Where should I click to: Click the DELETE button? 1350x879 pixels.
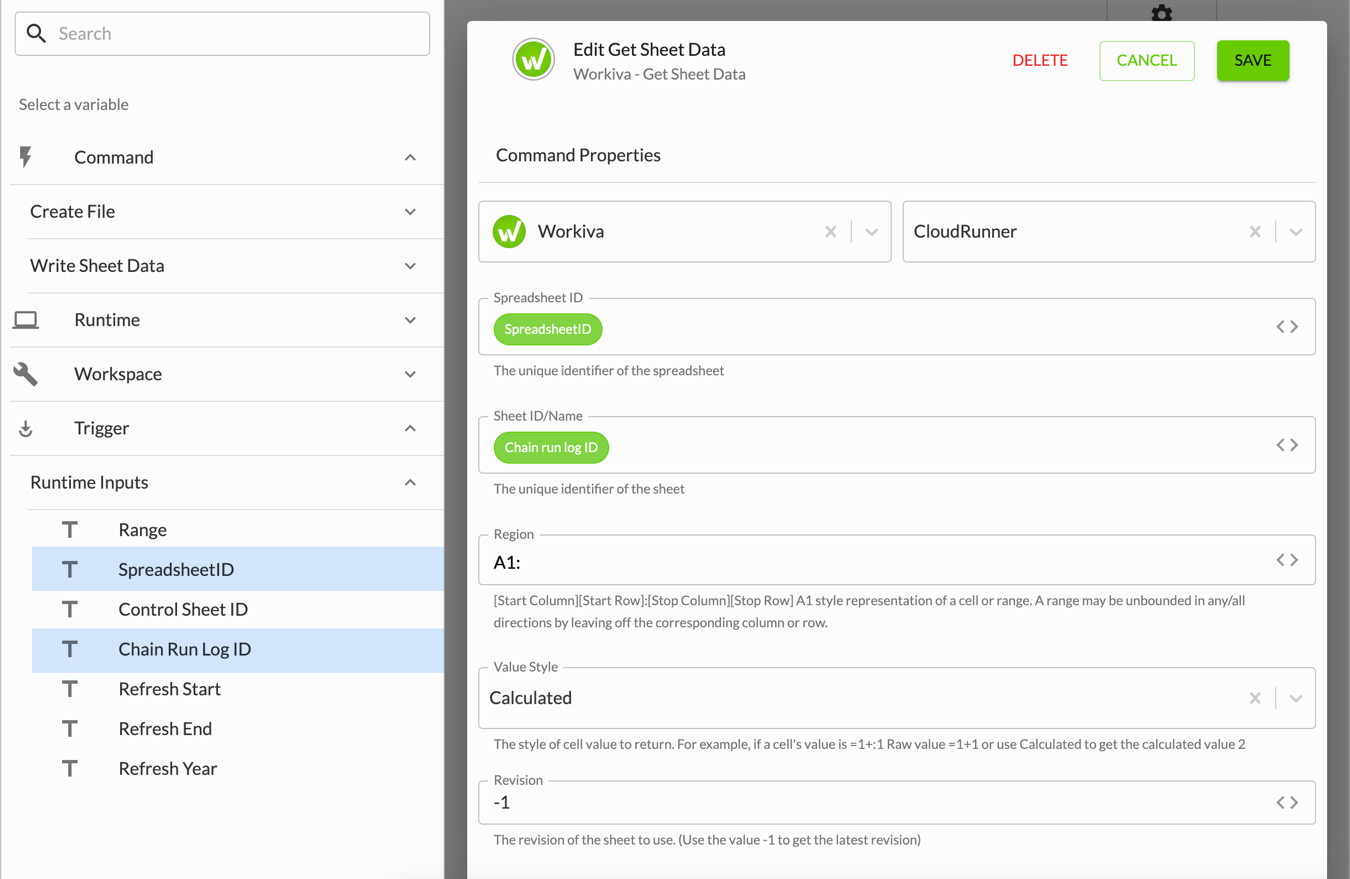click(1040, 61)
